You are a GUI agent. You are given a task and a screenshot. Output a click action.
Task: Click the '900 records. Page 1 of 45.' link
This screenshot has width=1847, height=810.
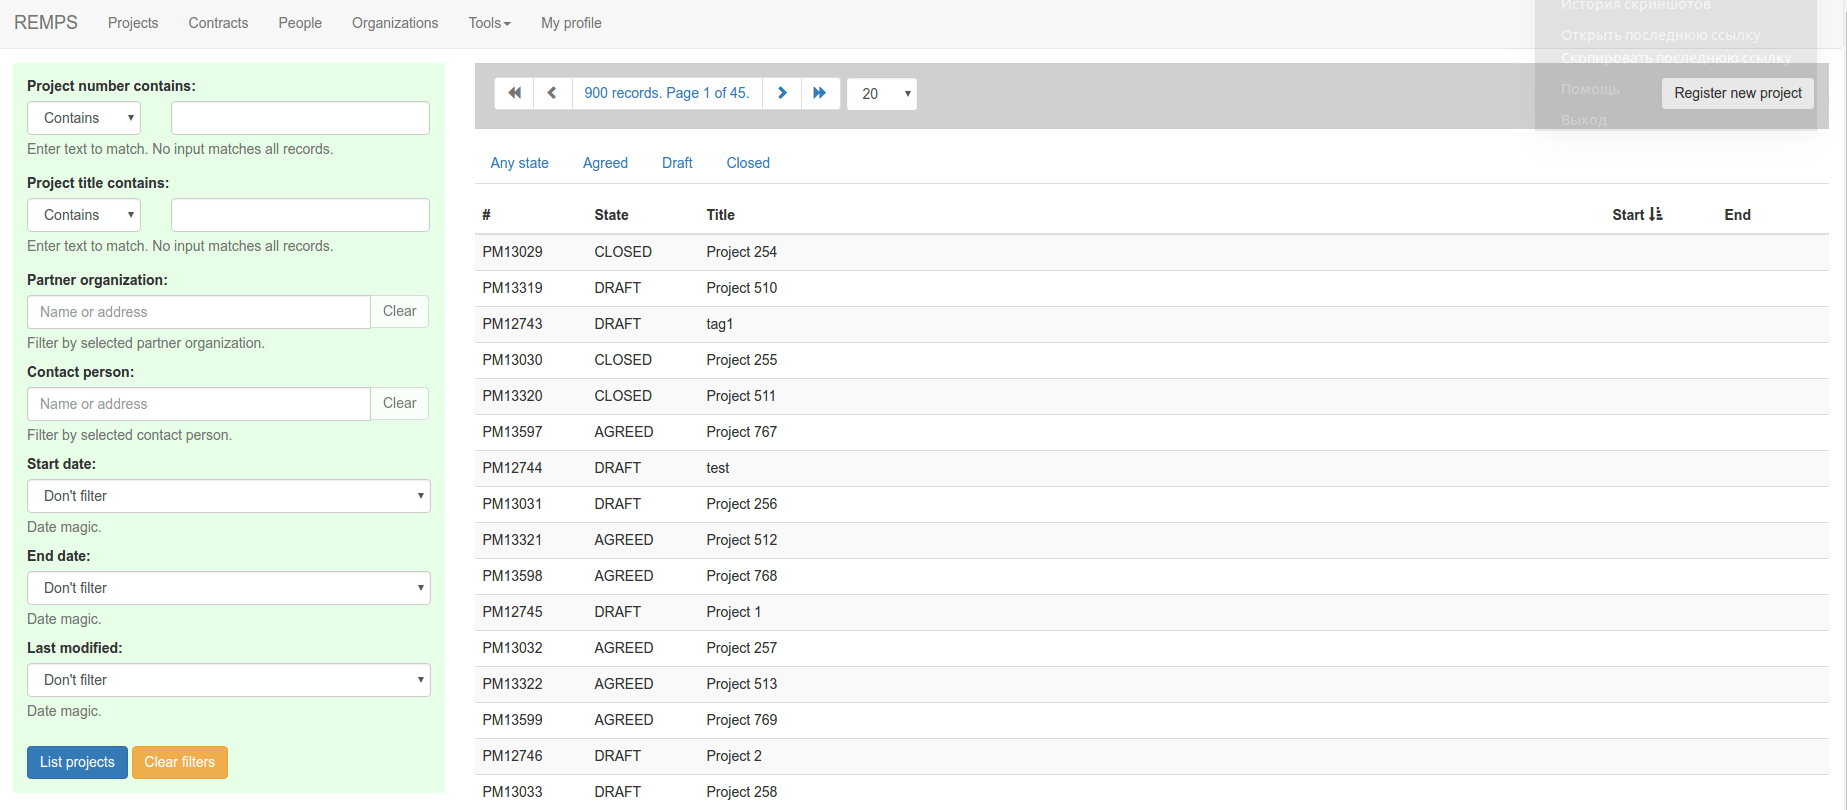click(x=667, y=93)
